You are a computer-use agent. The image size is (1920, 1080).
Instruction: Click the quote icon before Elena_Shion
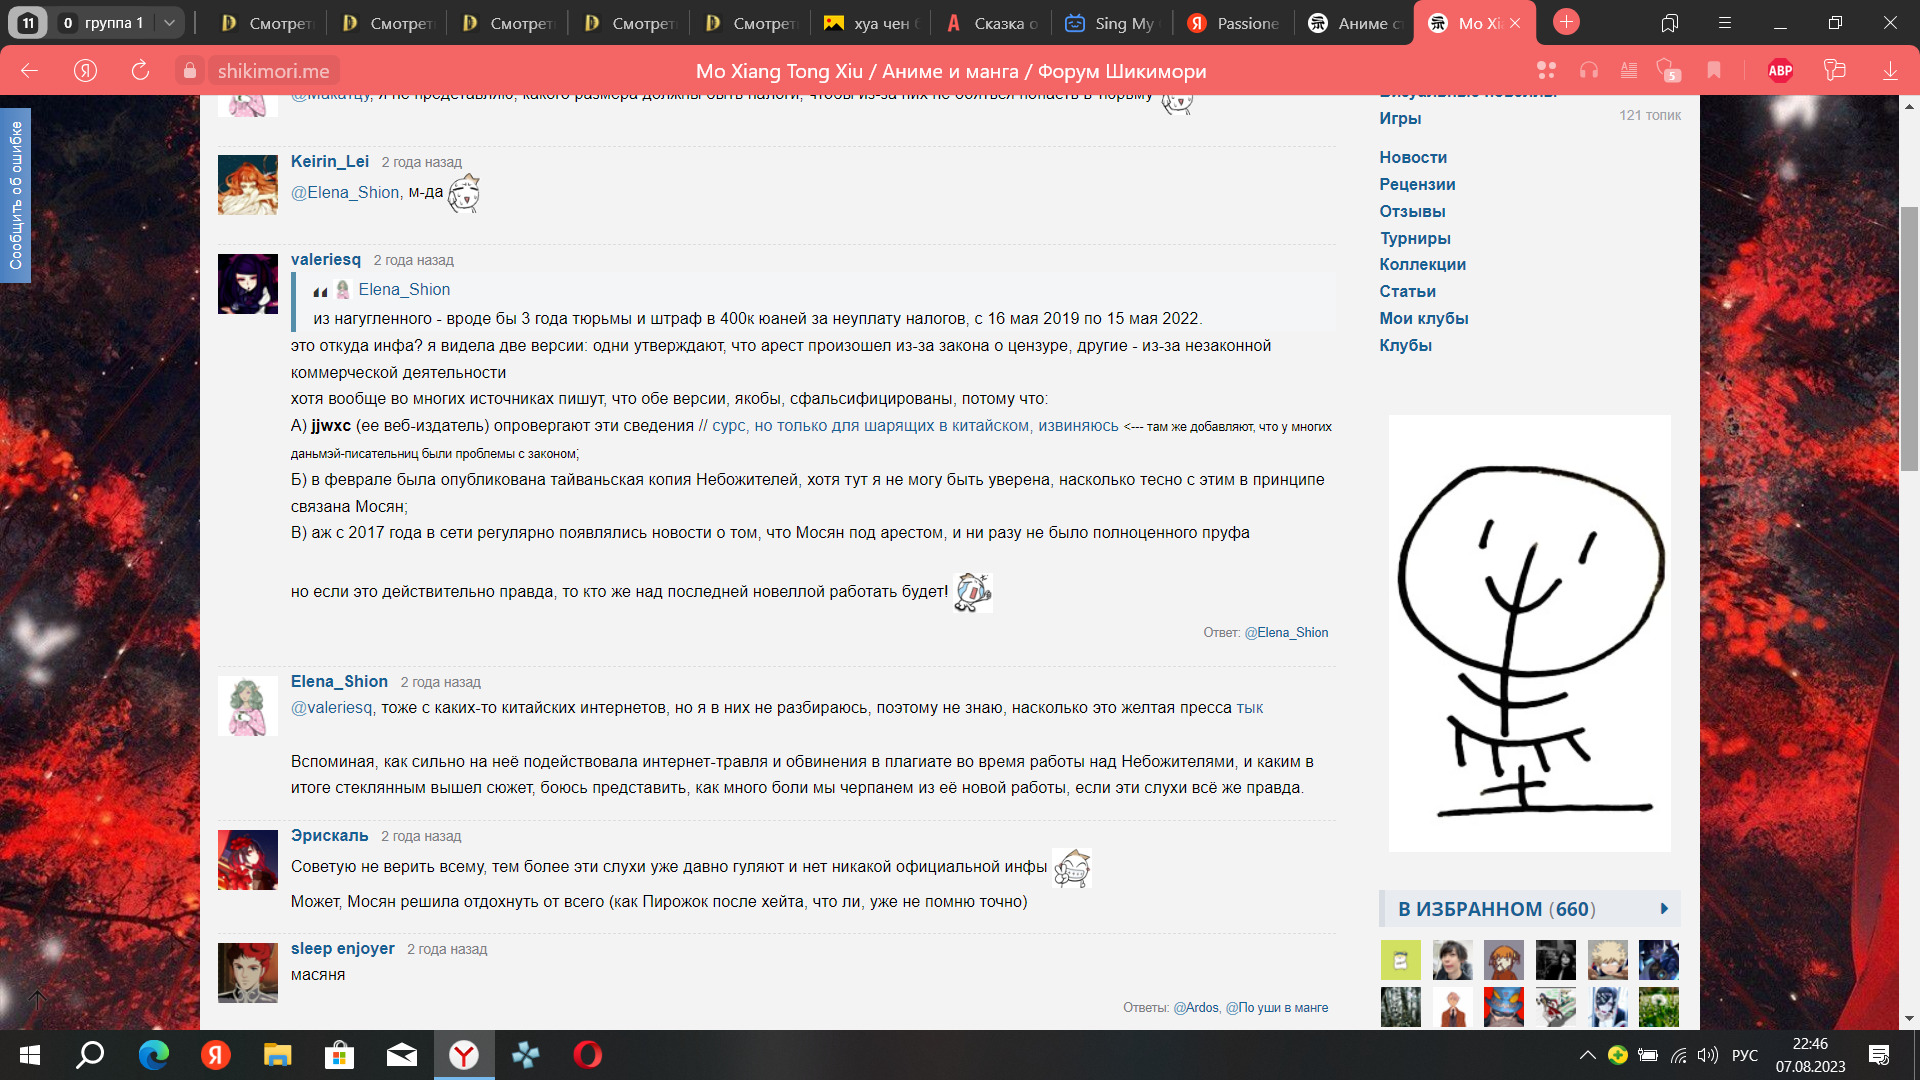(x=320, y=291)
